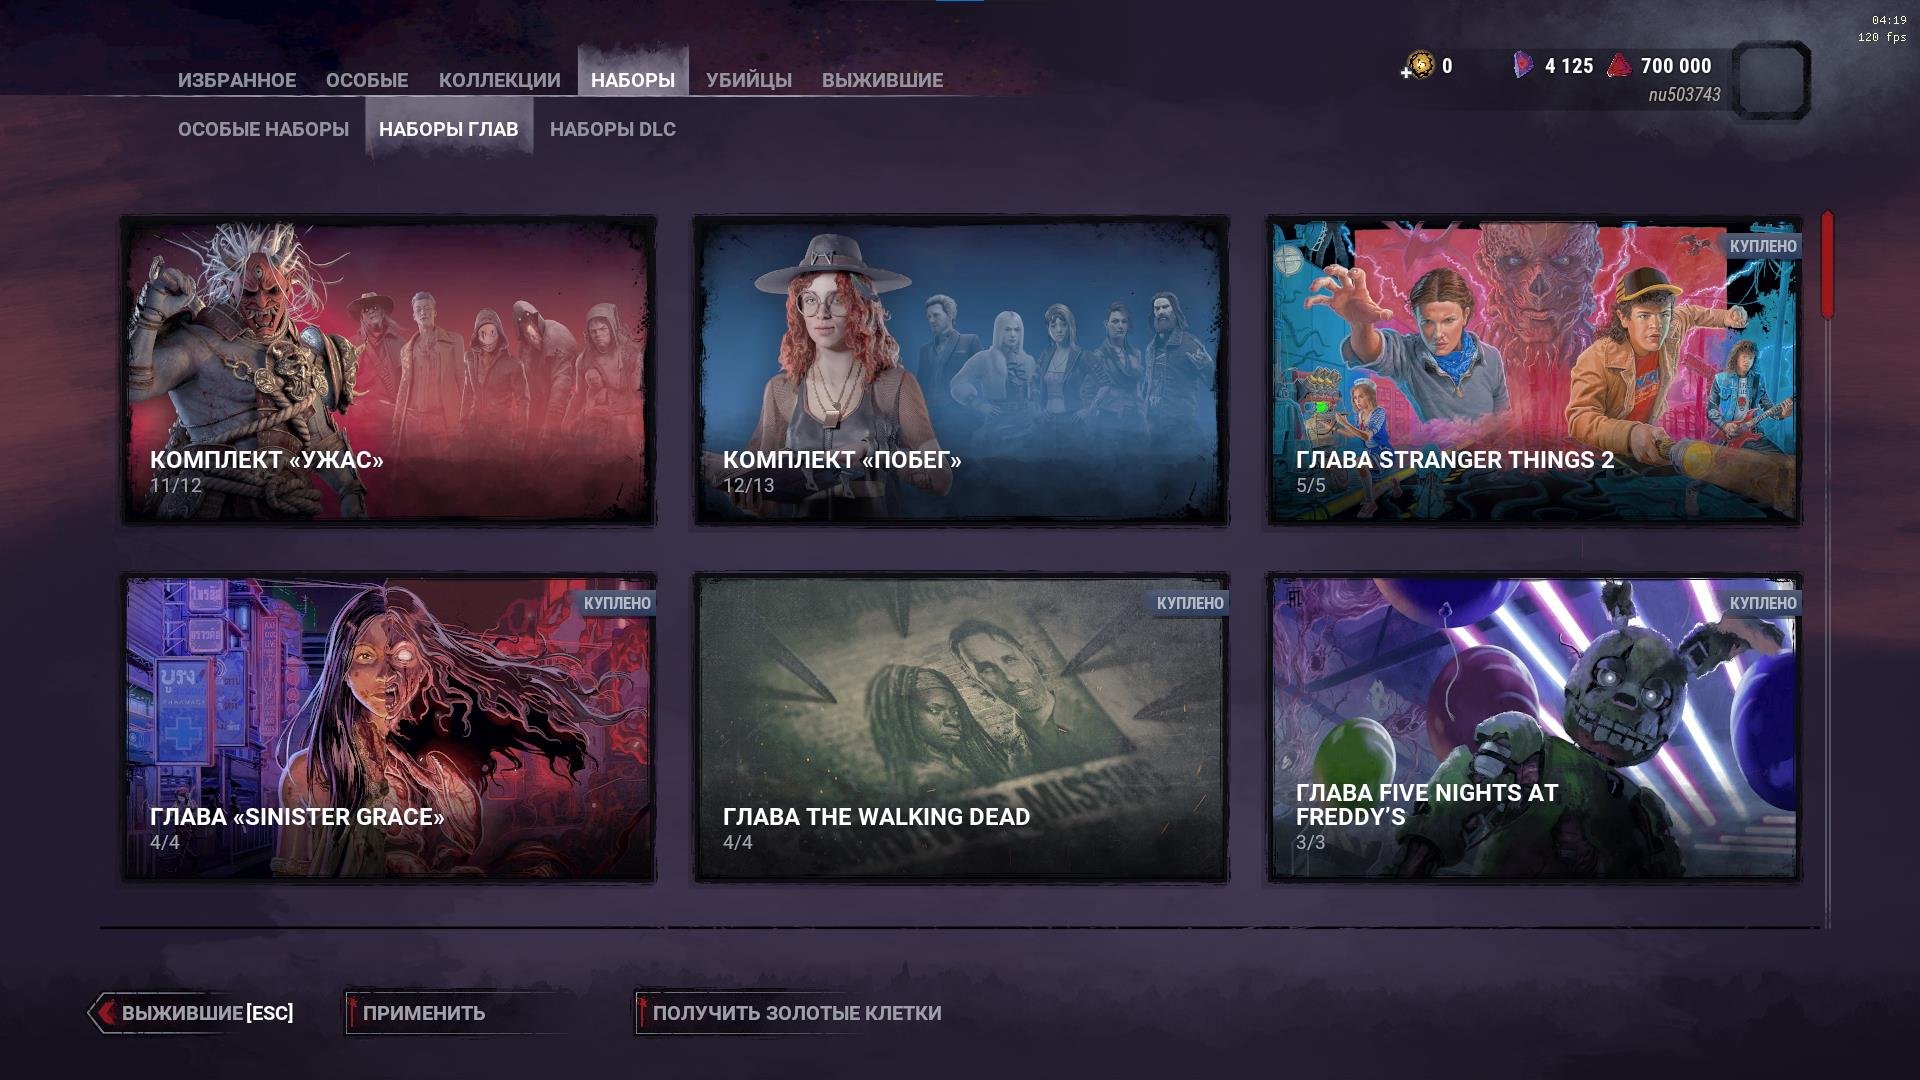Image resolution: width=1920 pixels, height=1080 pixels.
Task: Select the Stranger Things 2 chapter
Action: (x=1533, y=370)
